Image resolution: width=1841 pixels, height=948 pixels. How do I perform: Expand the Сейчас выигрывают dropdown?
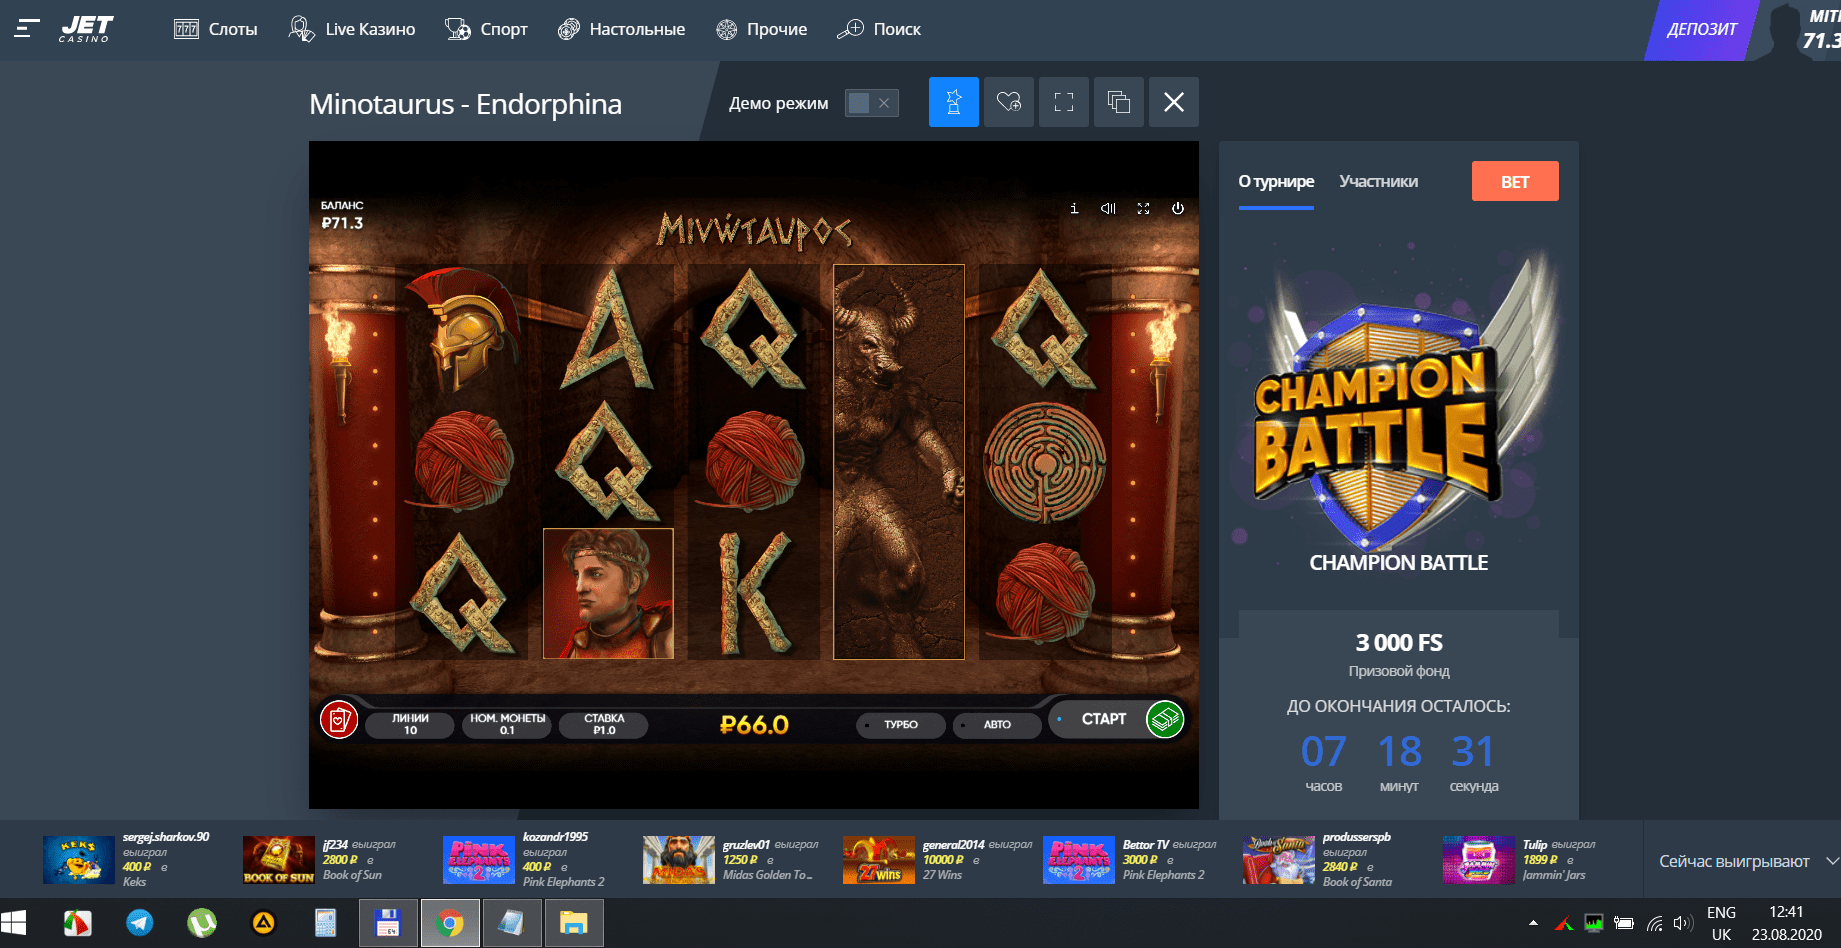tap(1831, 861)
